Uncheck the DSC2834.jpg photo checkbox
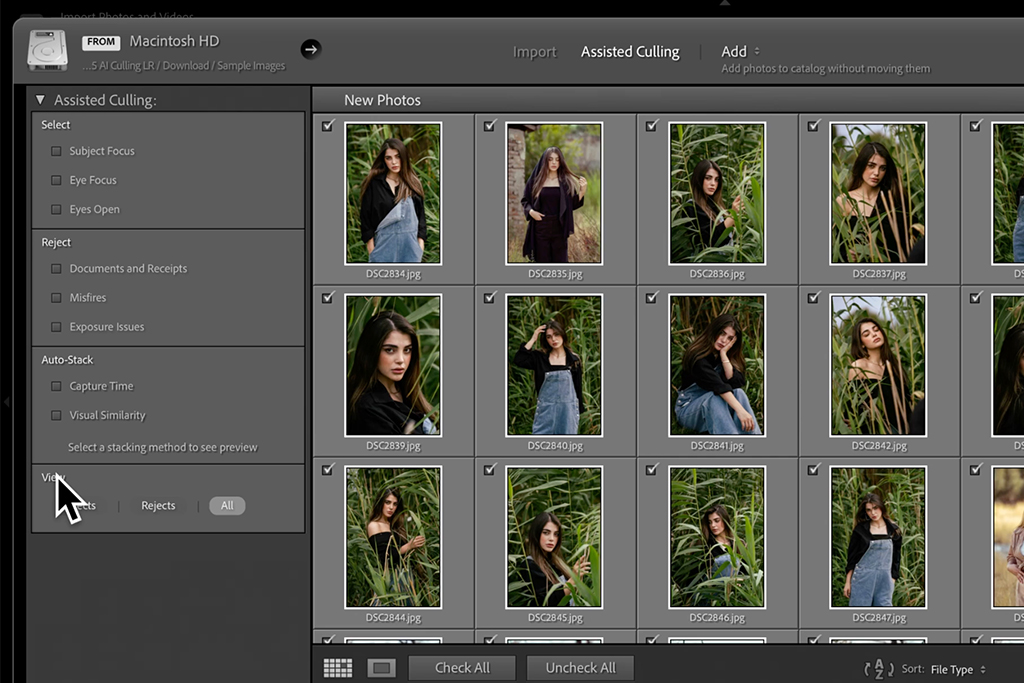Viewport: 1024px width, 683px height. [328, 126]
